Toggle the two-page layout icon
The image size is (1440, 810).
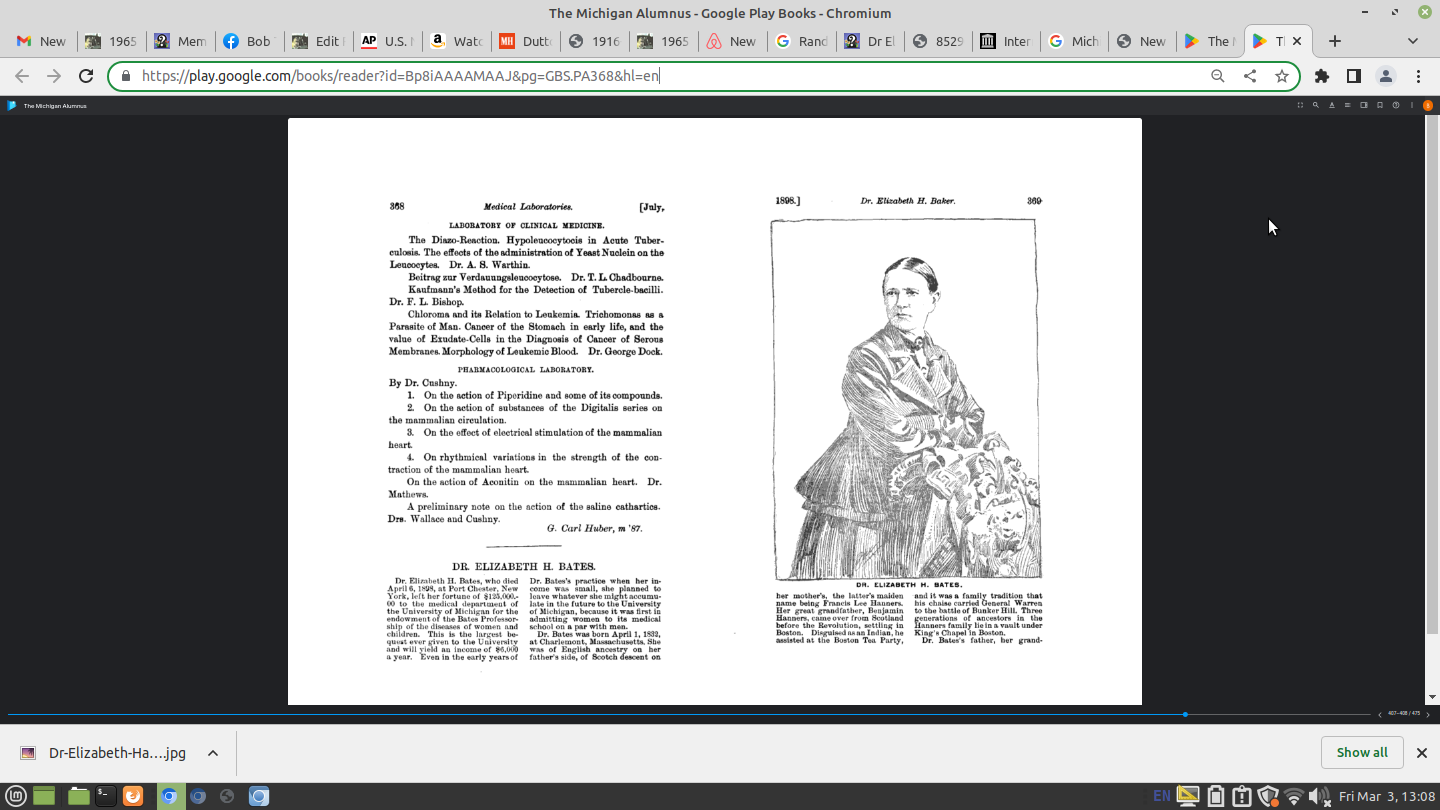click(1364, 105)
